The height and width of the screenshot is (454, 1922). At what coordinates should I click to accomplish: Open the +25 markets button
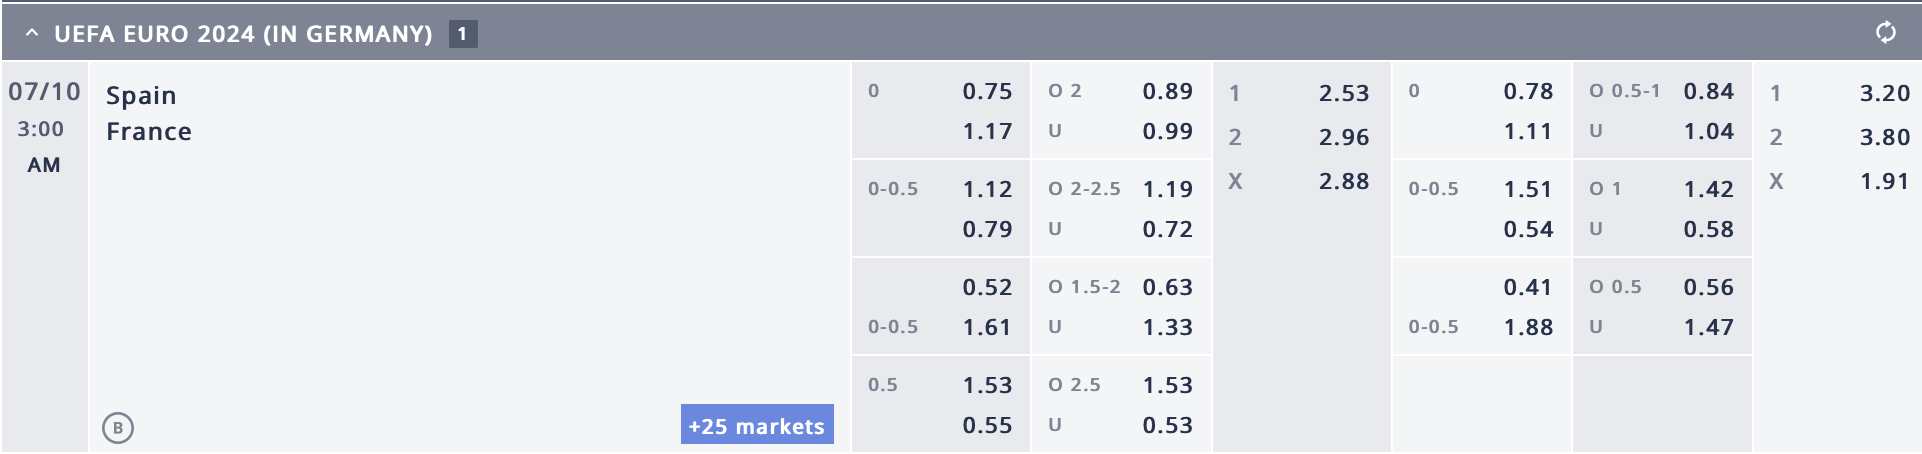757,425
